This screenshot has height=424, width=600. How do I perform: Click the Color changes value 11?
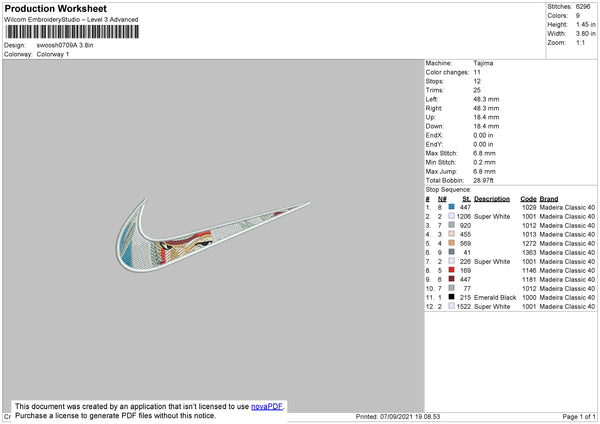pos(477,72)
